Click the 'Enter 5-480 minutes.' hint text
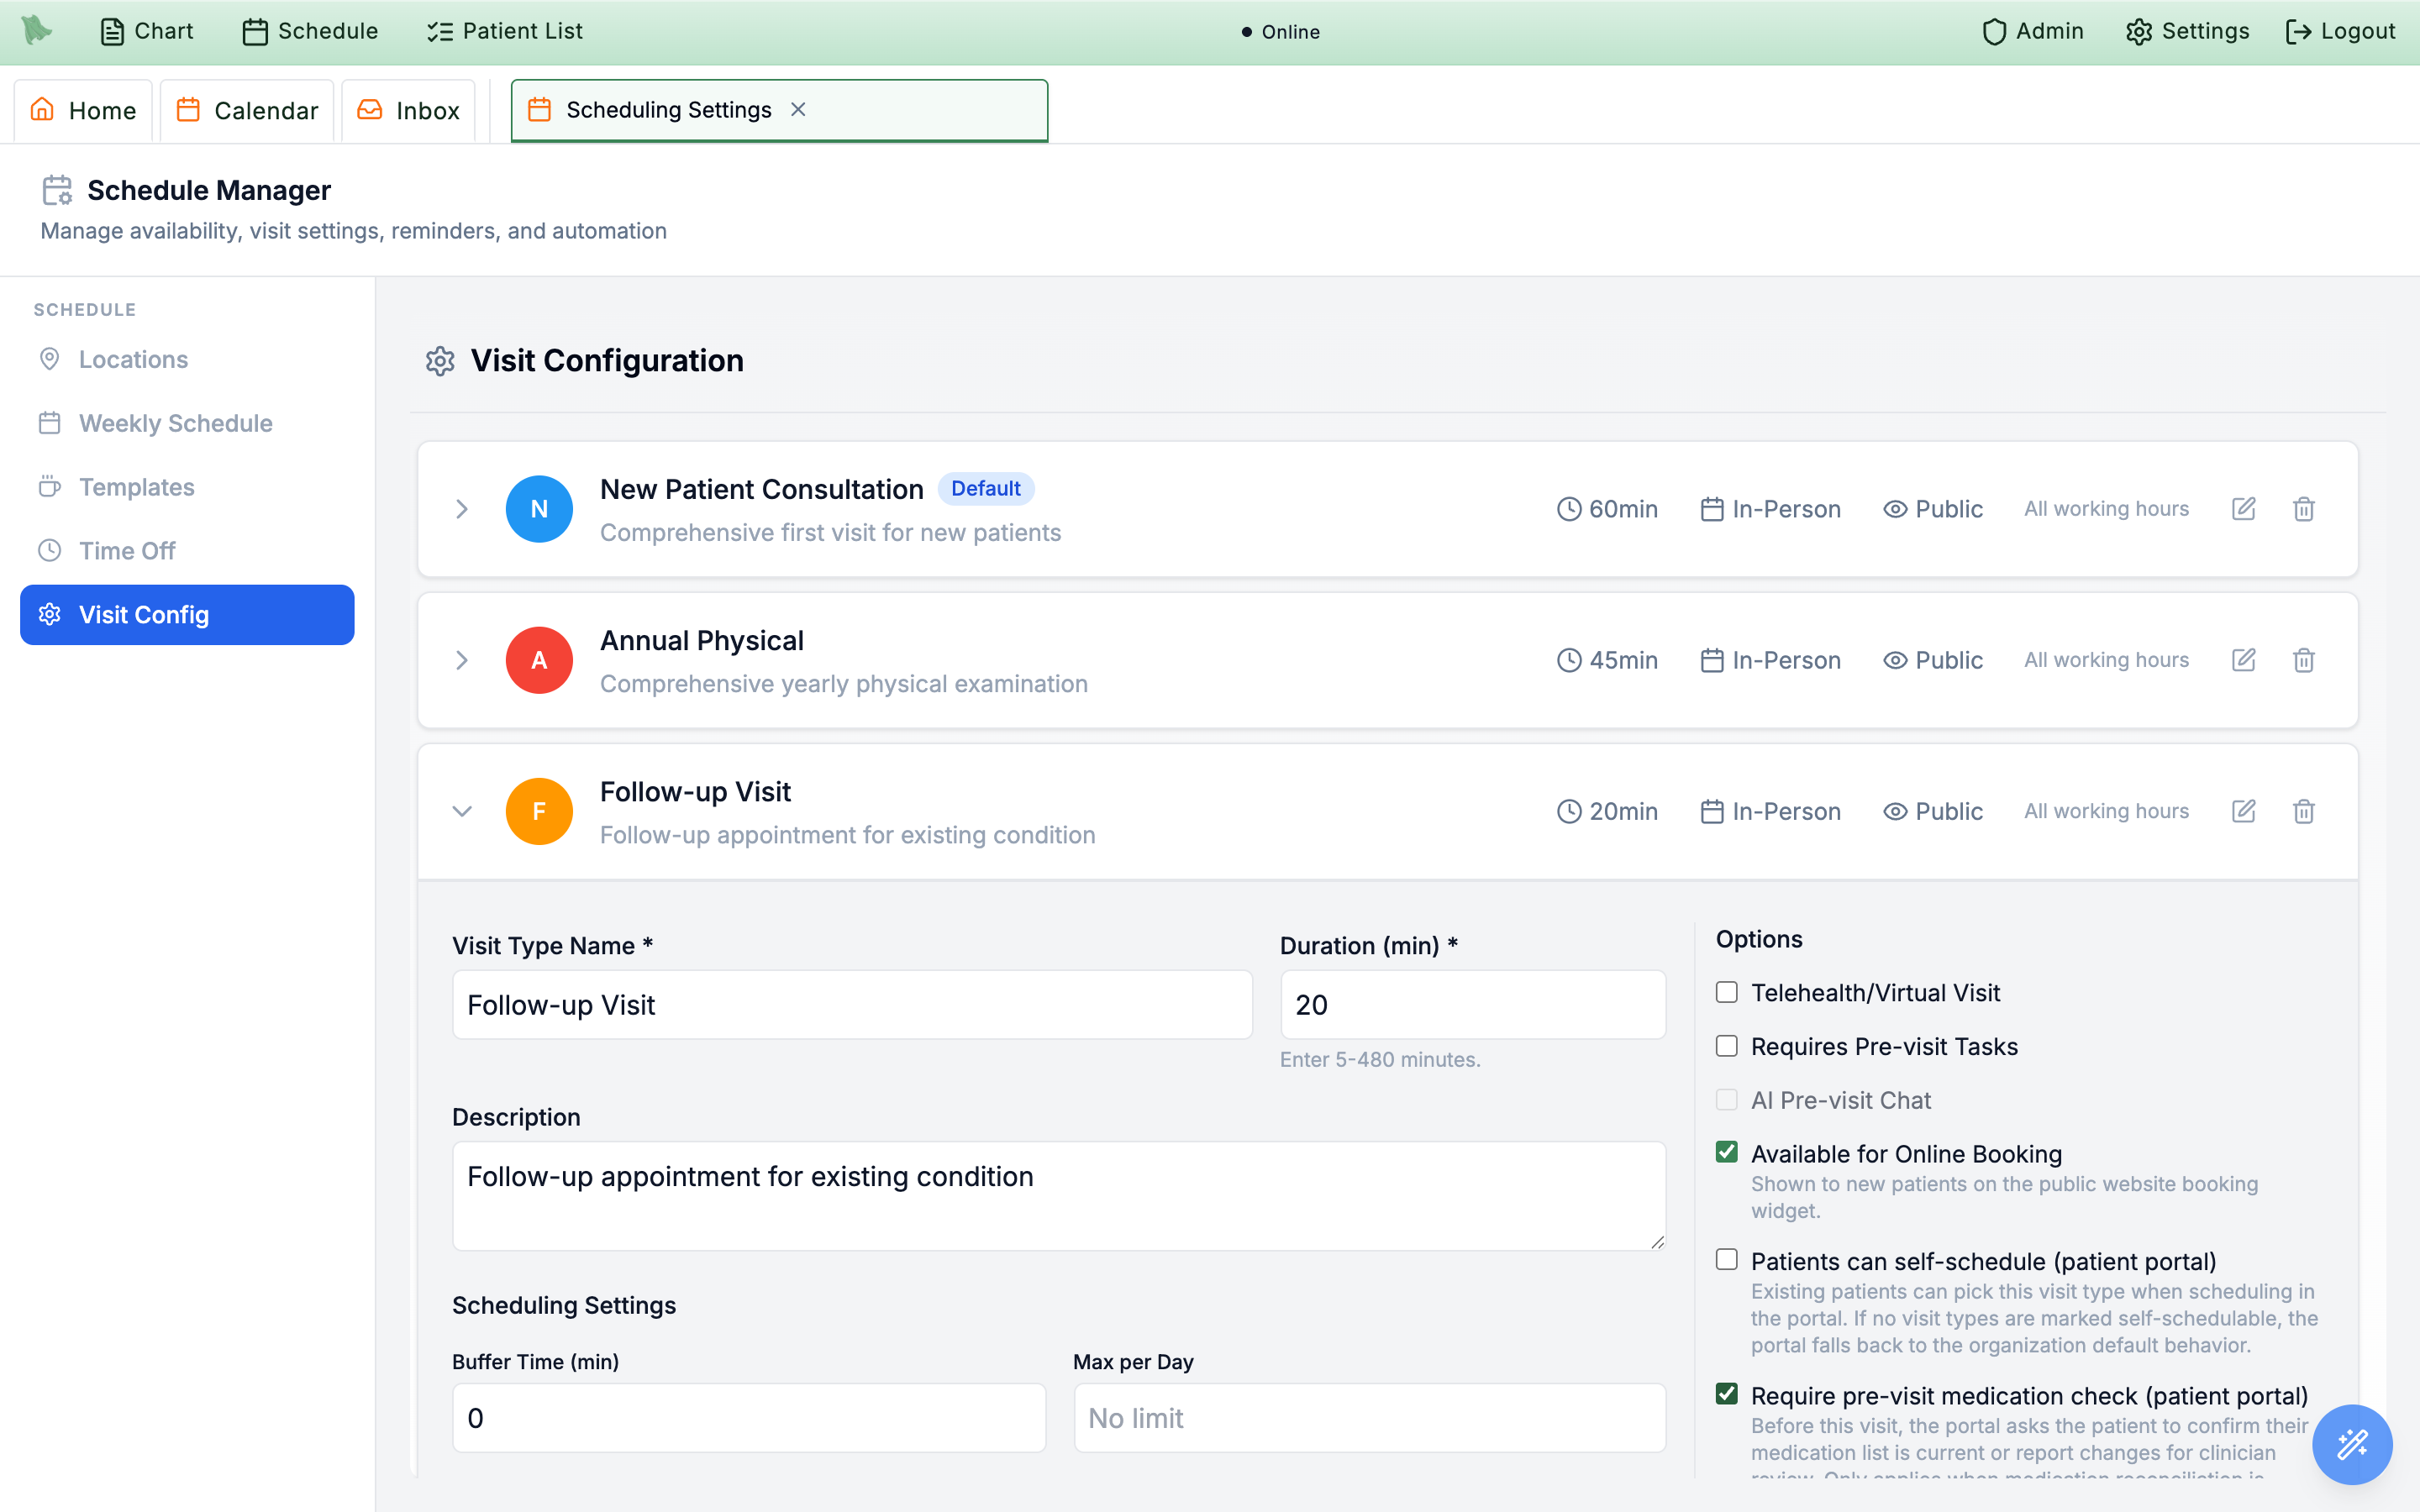Viewport: 2420px width, 1512px height. (x=1380, y=1059)
